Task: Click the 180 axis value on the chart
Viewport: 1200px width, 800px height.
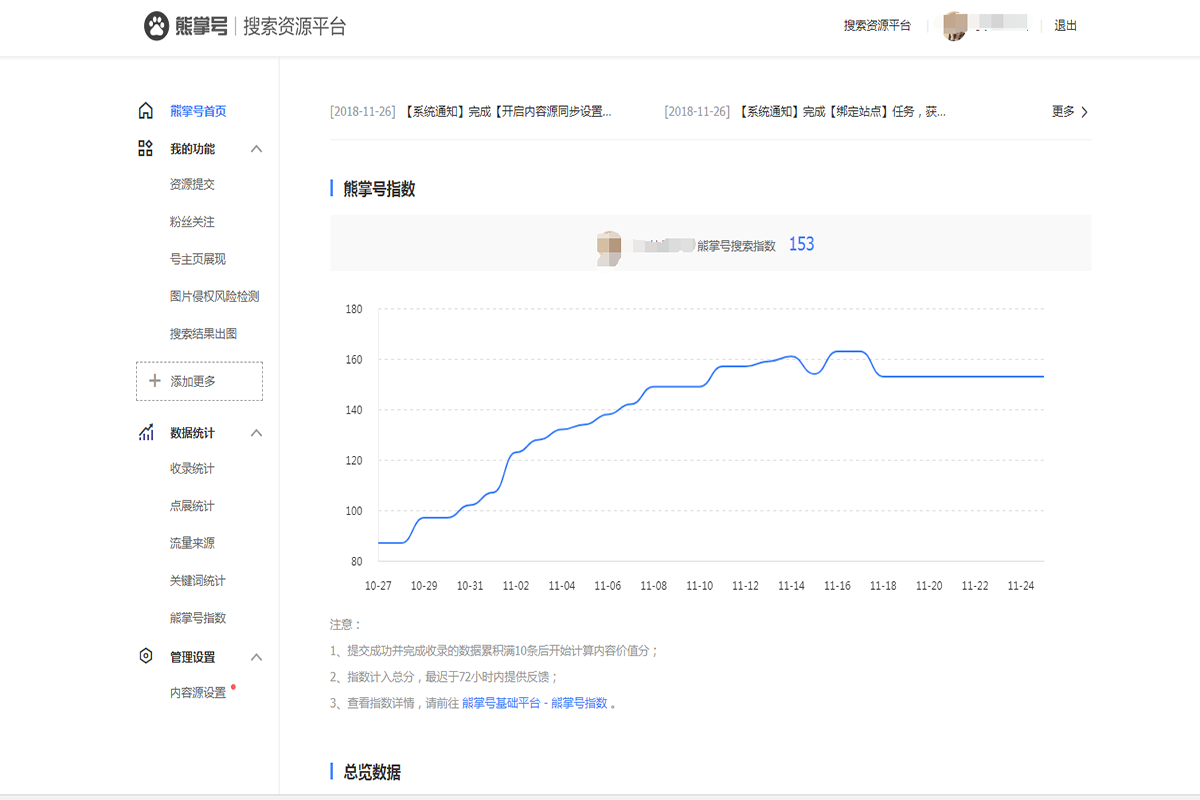Action: 354,309
